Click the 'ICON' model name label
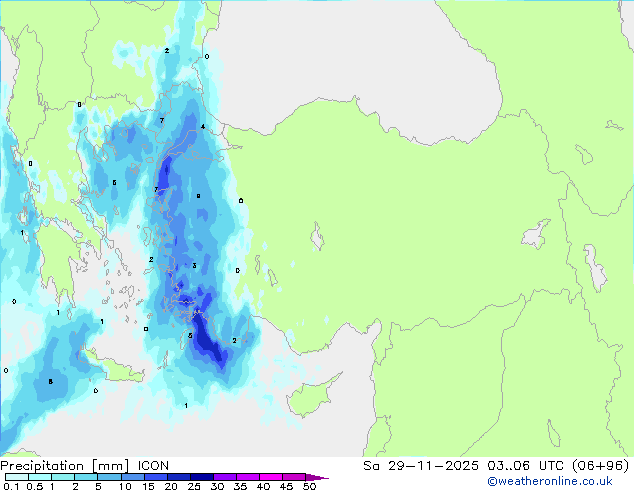 coord(153,466)
